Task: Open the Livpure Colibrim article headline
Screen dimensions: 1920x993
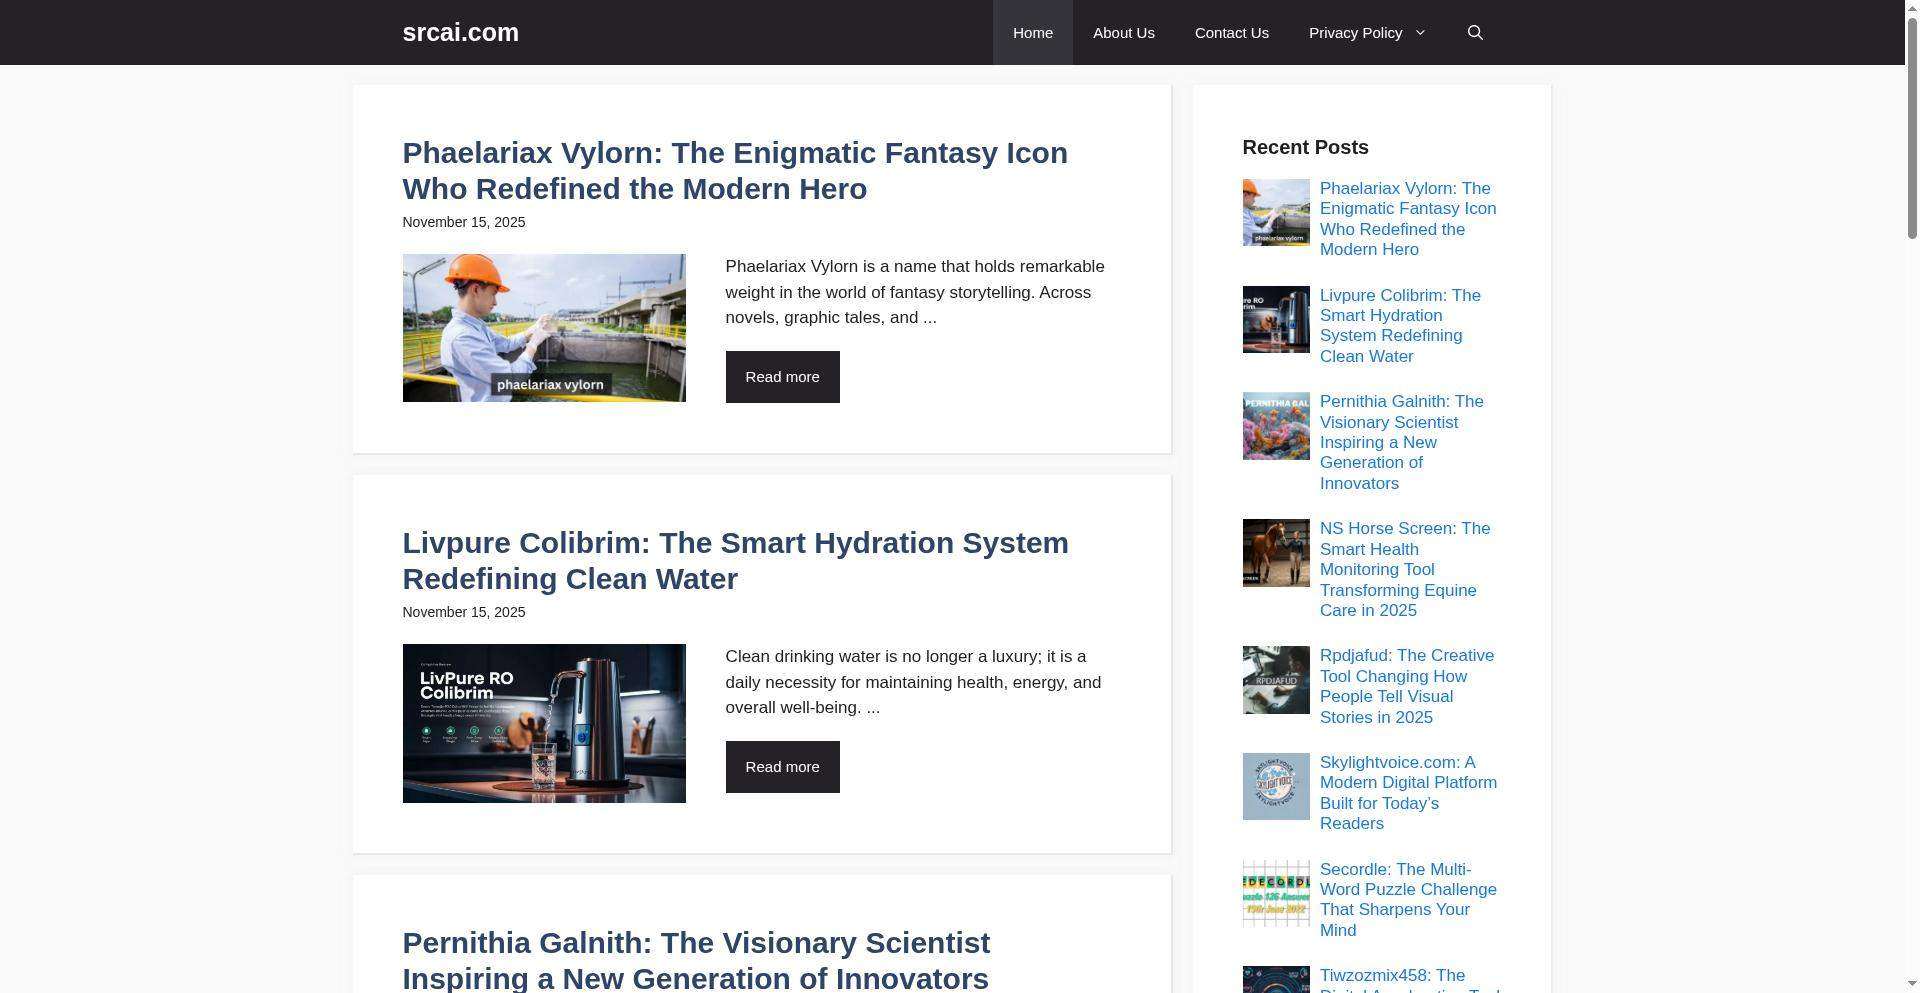Action: 735,561
